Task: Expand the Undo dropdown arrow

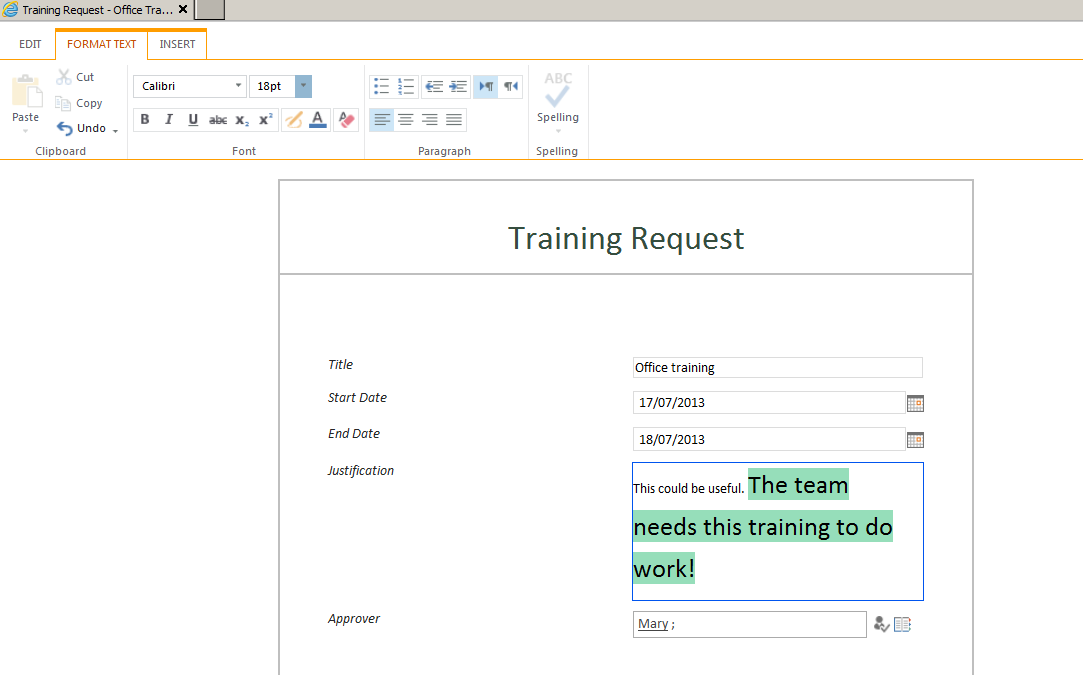Action: [x=115, y=130]
